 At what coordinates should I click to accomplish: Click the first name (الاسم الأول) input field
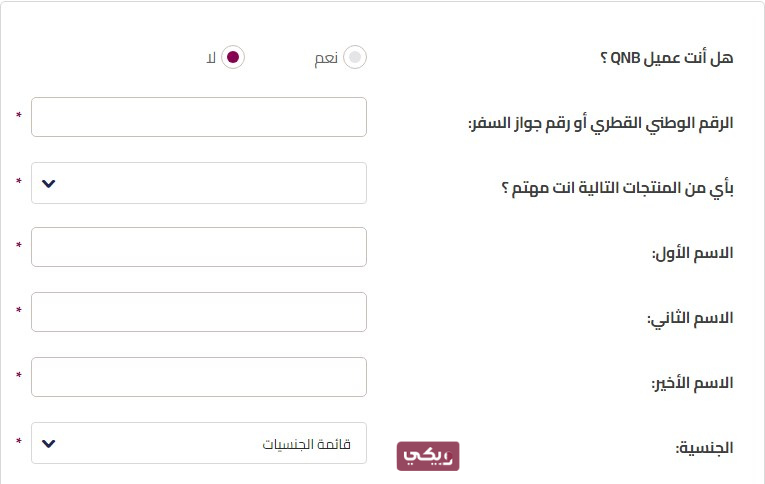point(199,247)
